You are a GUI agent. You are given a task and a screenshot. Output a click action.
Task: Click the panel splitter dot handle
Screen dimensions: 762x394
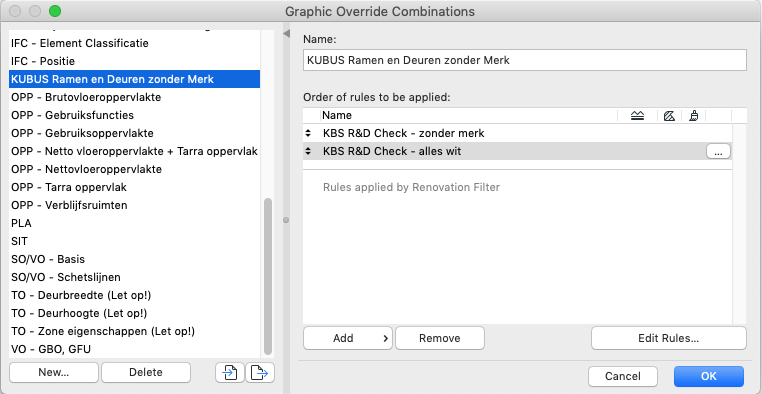coord(286,220)
